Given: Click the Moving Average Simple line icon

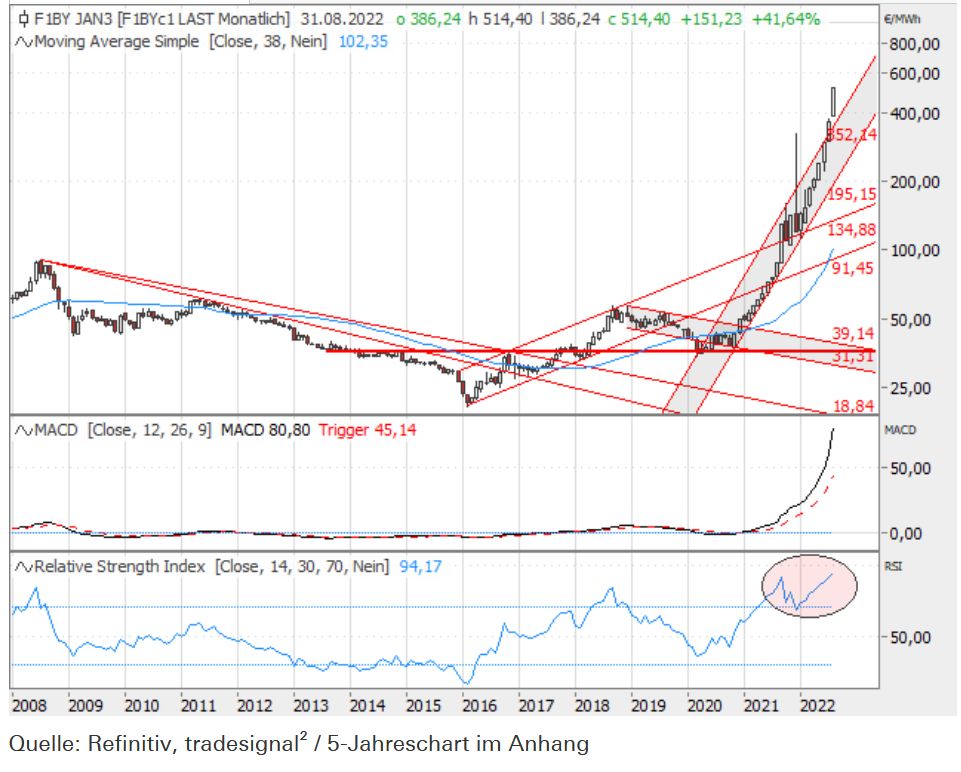Looking at the screenshot, I should click(24, 42).
